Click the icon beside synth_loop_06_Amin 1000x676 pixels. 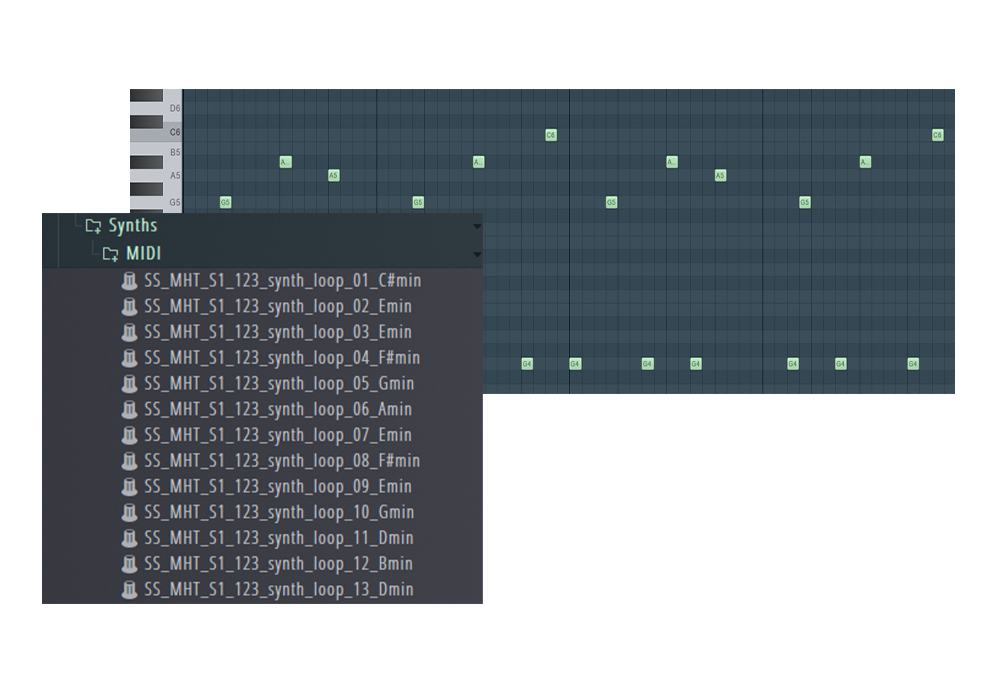129,409
